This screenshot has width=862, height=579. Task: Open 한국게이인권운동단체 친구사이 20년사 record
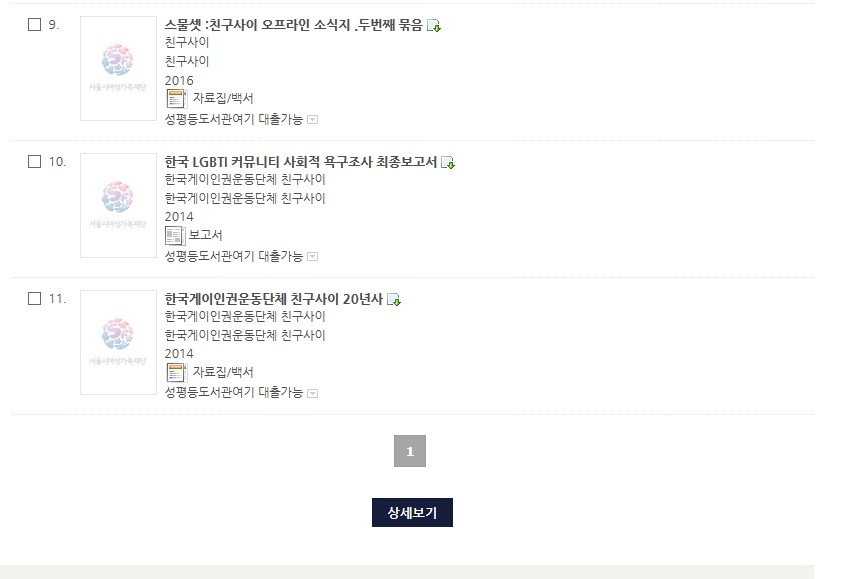pyautogui.click(x=274, y=299)
